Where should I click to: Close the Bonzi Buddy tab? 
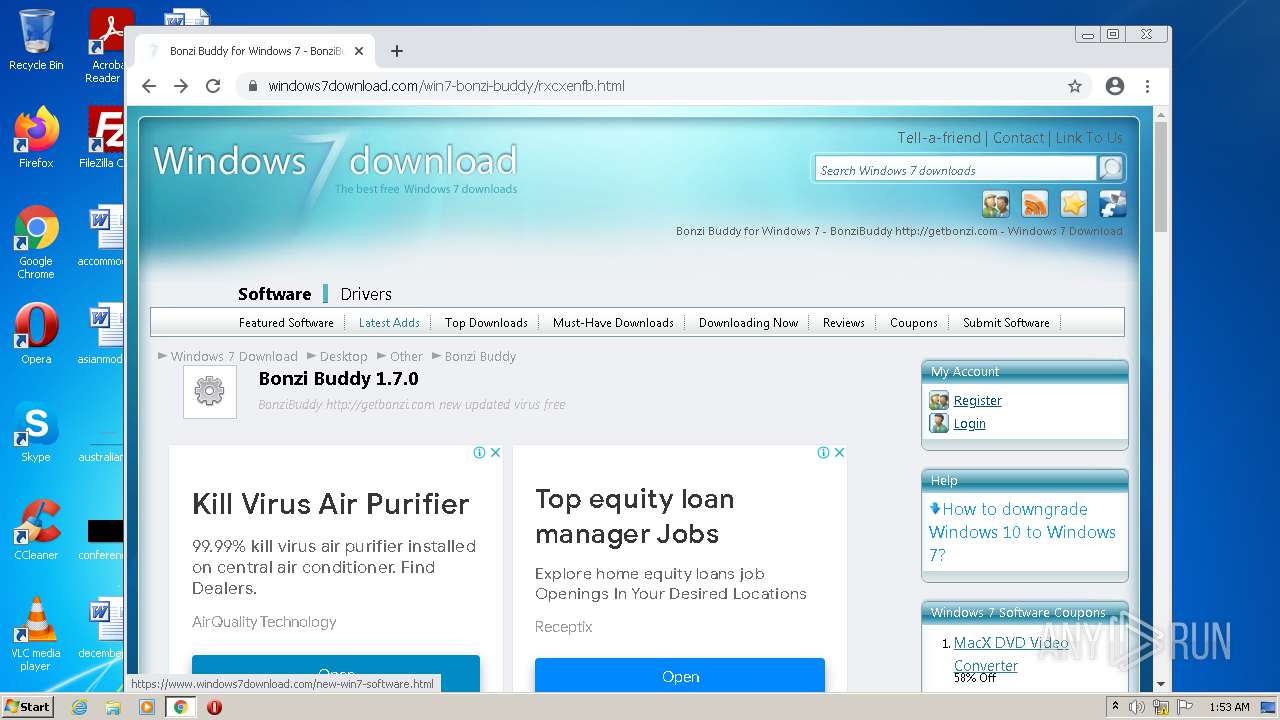coord(359,51)
